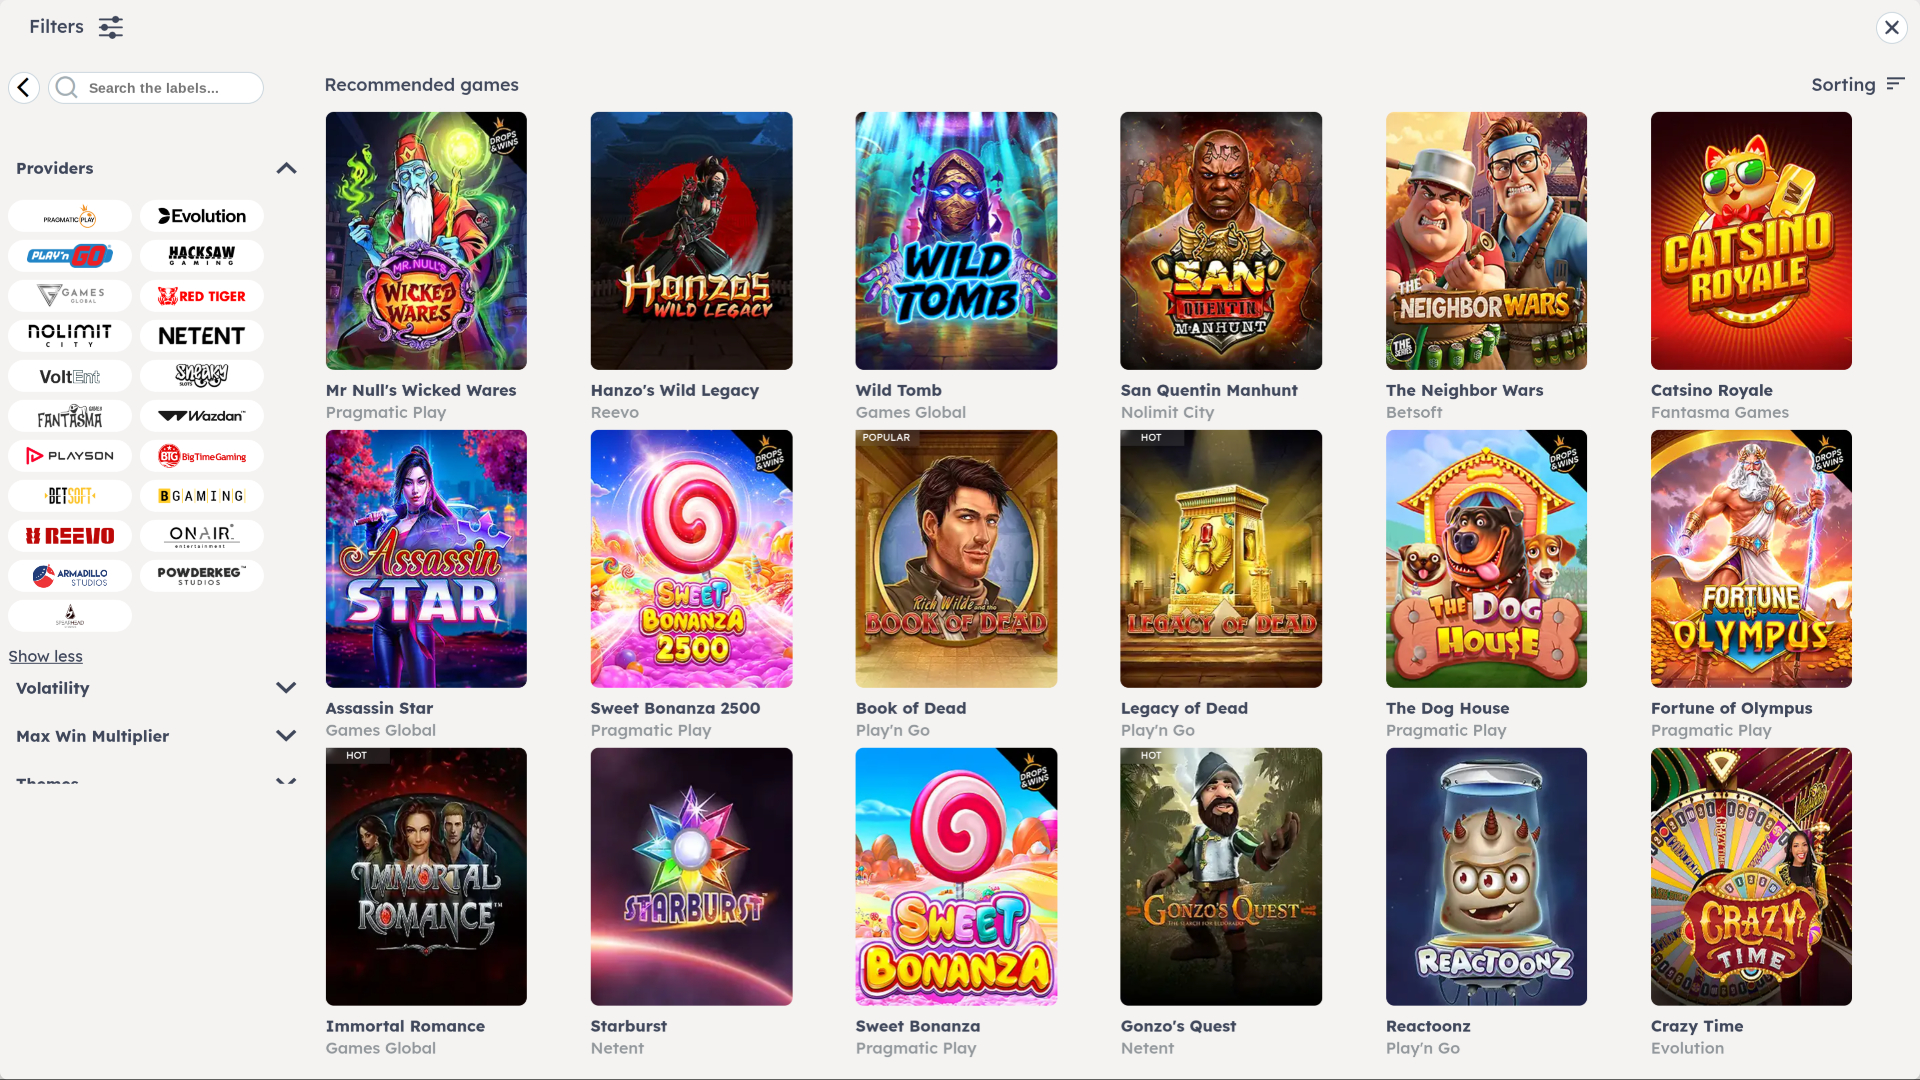Click the Show less link
Viewport: 1920px width, 1080px height.
pos(46,656)
